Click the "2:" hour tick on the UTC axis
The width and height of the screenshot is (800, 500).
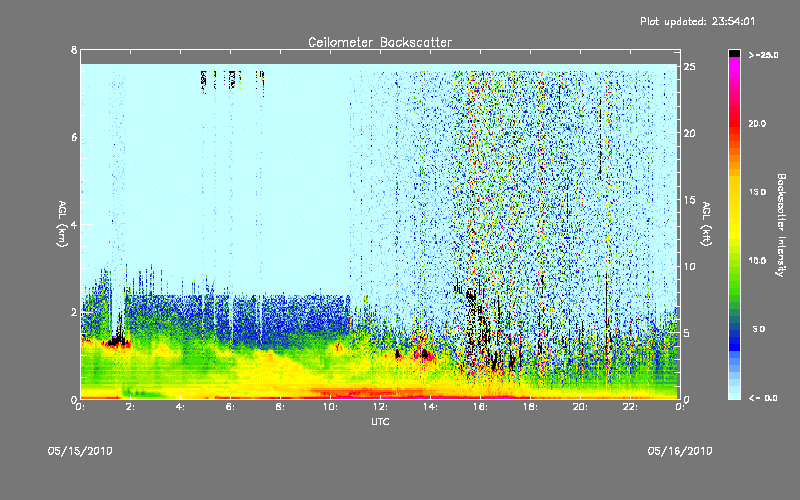(x=130, y=407)
